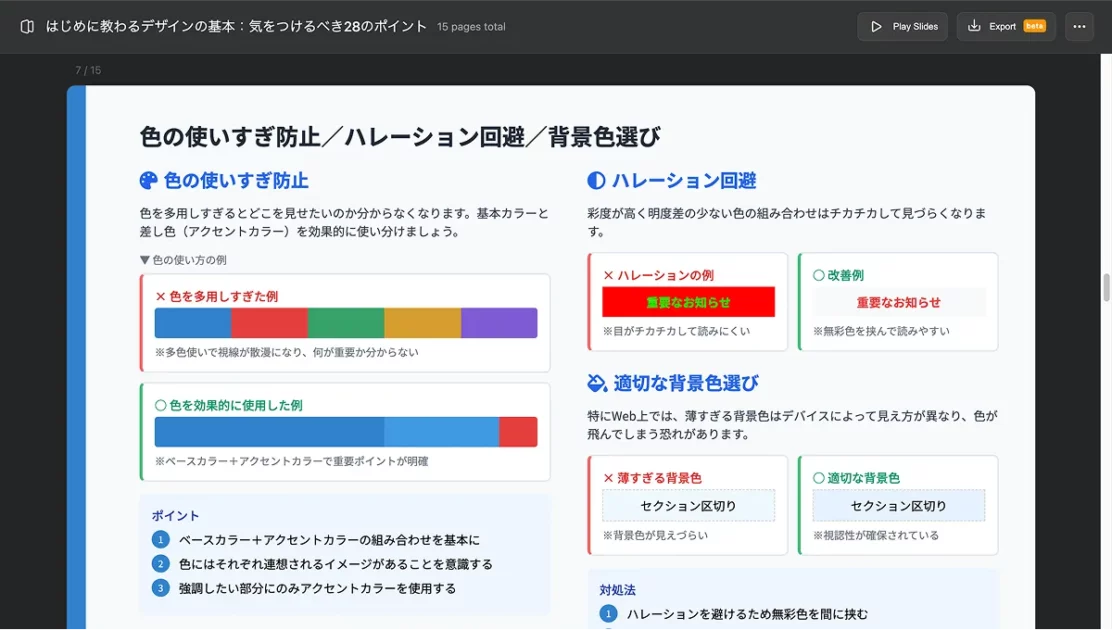The image size is (1112, 630).
Task: Click the paint bucket icon beside 適切な背景色選び
Action: pos(597,383)
